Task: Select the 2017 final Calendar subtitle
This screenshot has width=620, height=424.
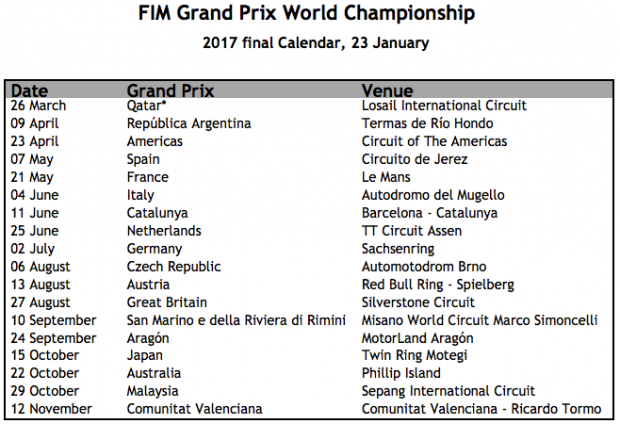Action: 316,43
